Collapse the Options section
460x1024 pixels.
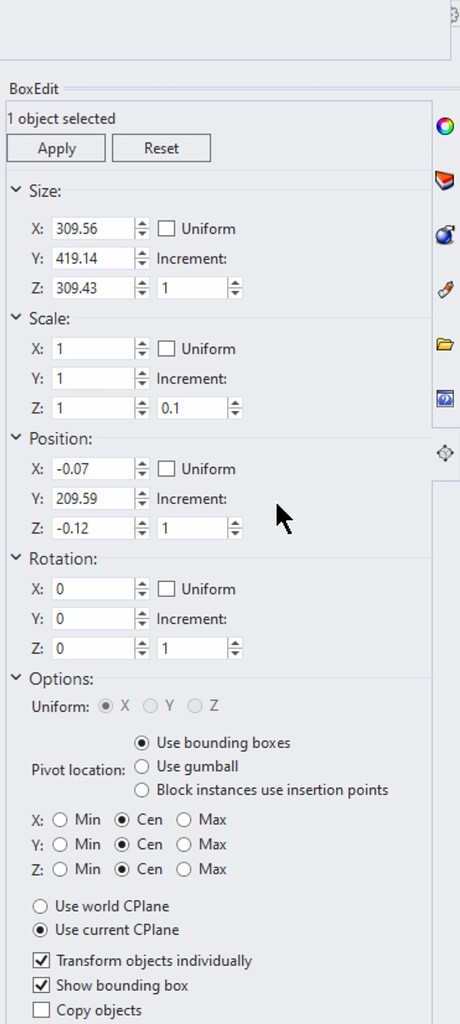coord(16,679)
